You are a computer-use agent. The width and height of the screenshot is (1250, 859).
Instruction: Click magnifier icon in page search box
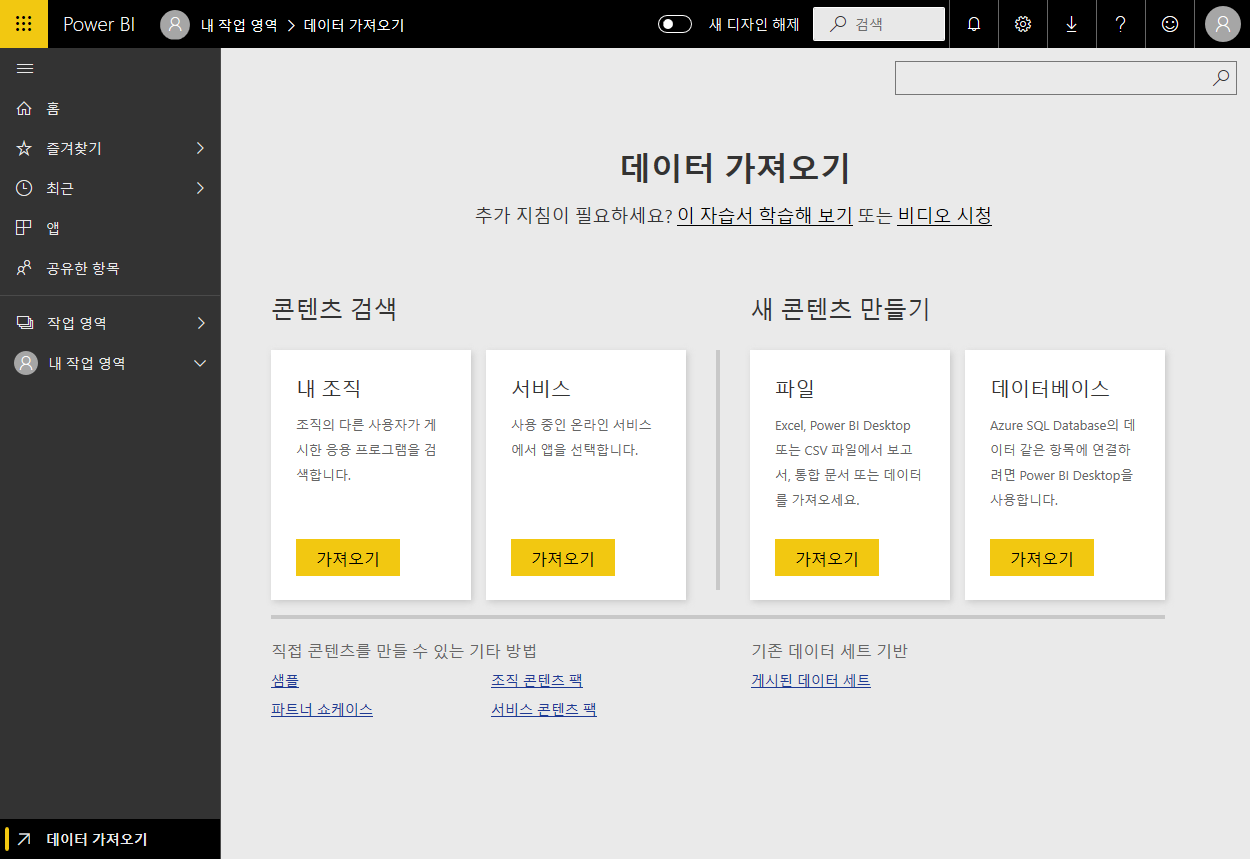[x=1221, y=78]
